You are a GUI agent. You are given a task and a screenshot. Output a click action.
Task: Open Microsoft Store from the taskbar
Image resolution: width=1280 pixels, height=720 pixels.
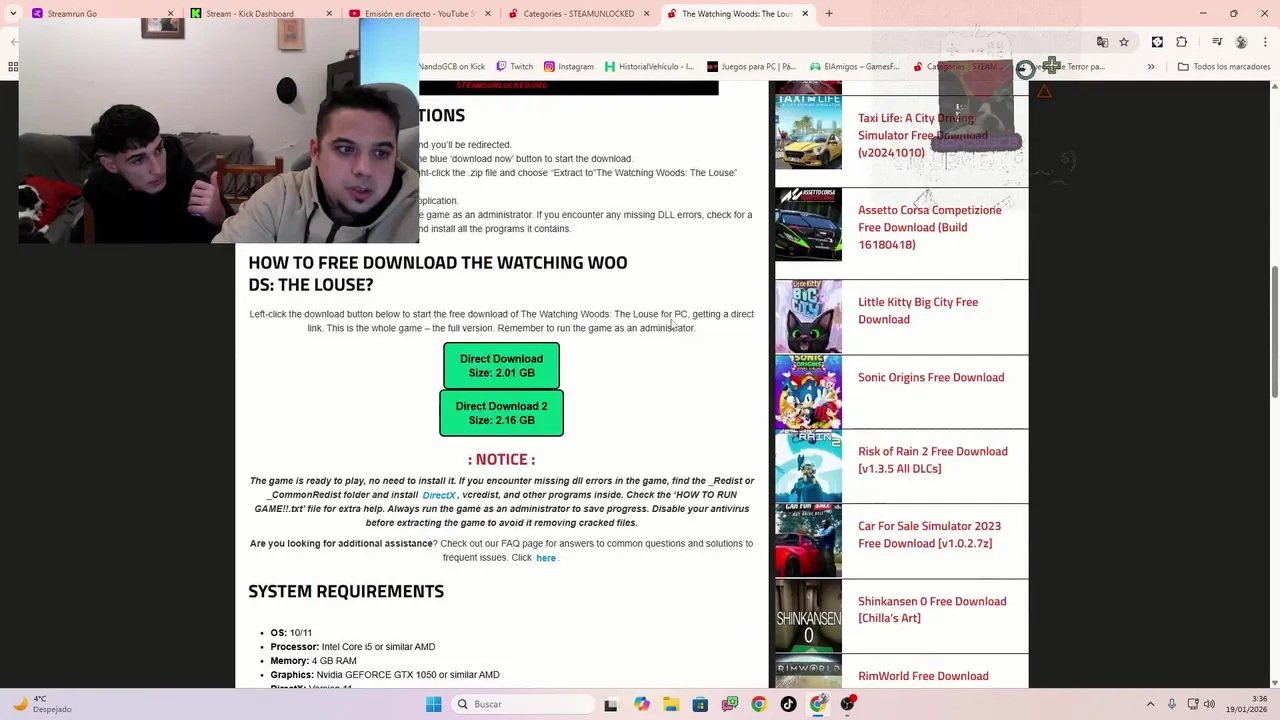pyautogui.click(x=700, y=704)
